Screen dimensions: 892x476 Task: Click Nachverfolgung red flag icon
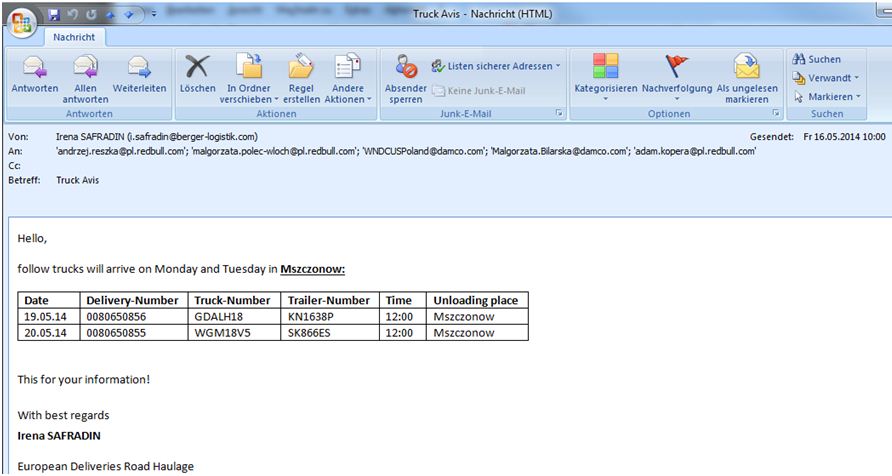676,66
